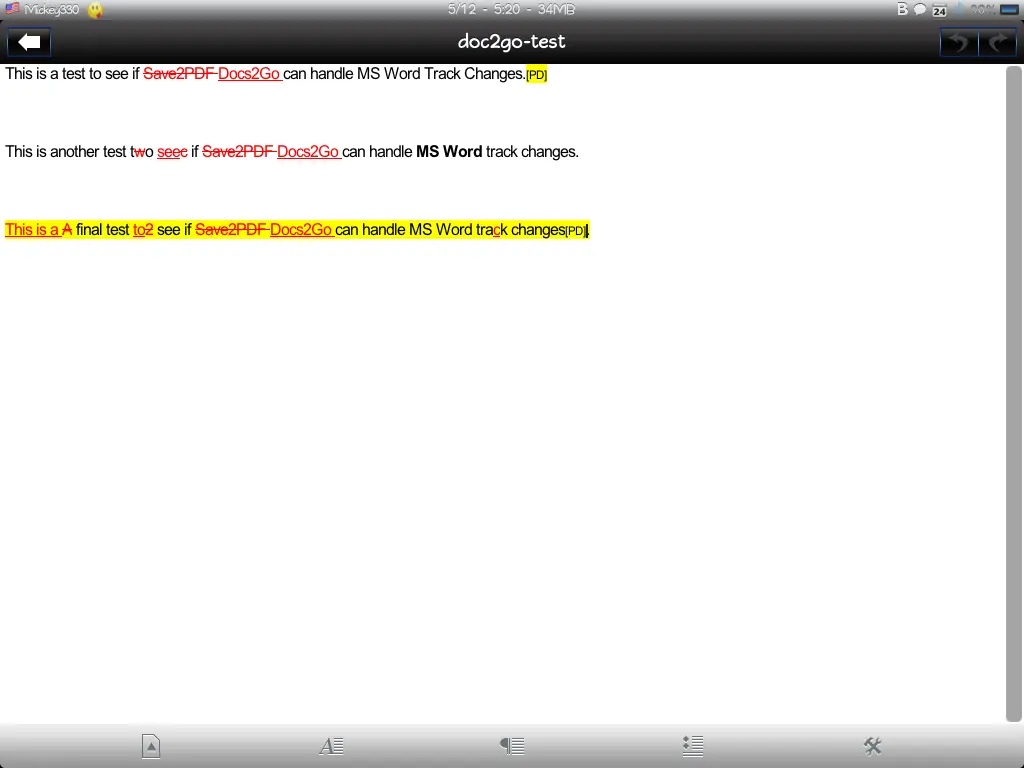Tap the back arrow button

click(30, 42)
